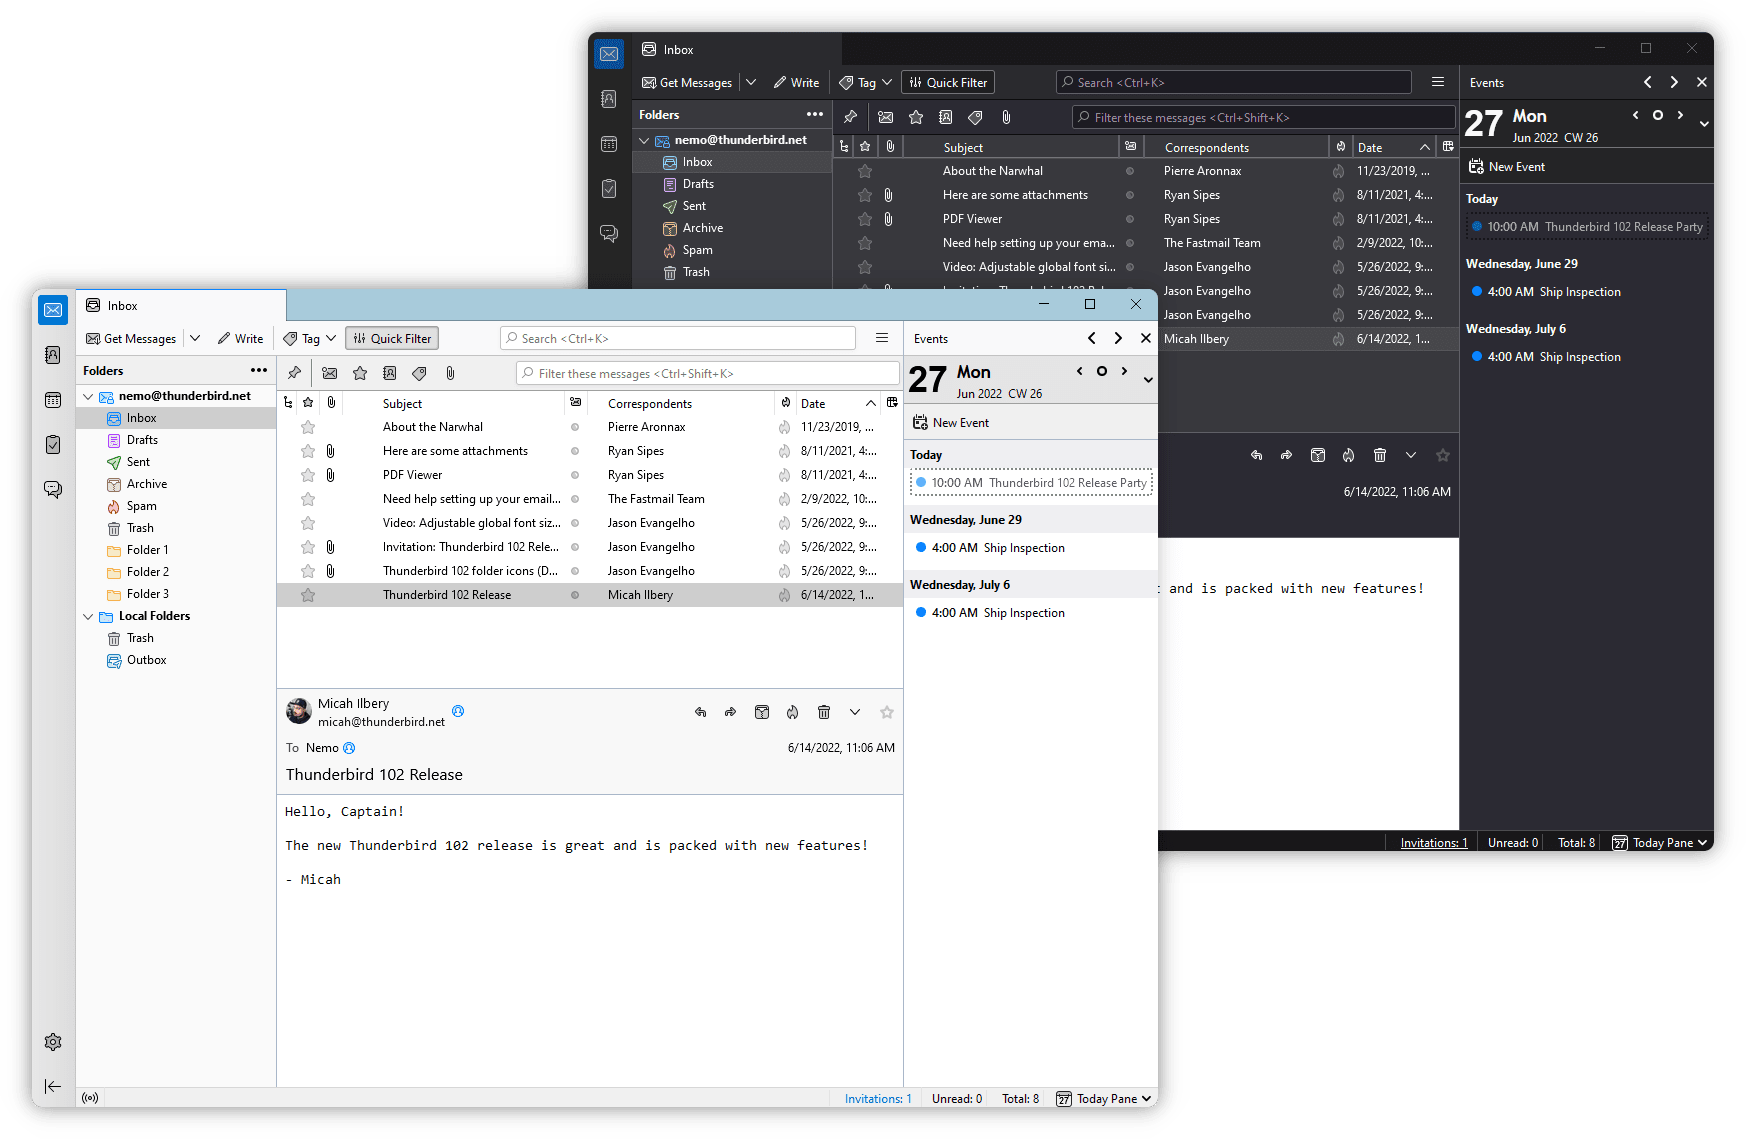Toggle tags filter in light quick filter bar
Screen dimensions: 1746x1139
(x=420, y=373)
